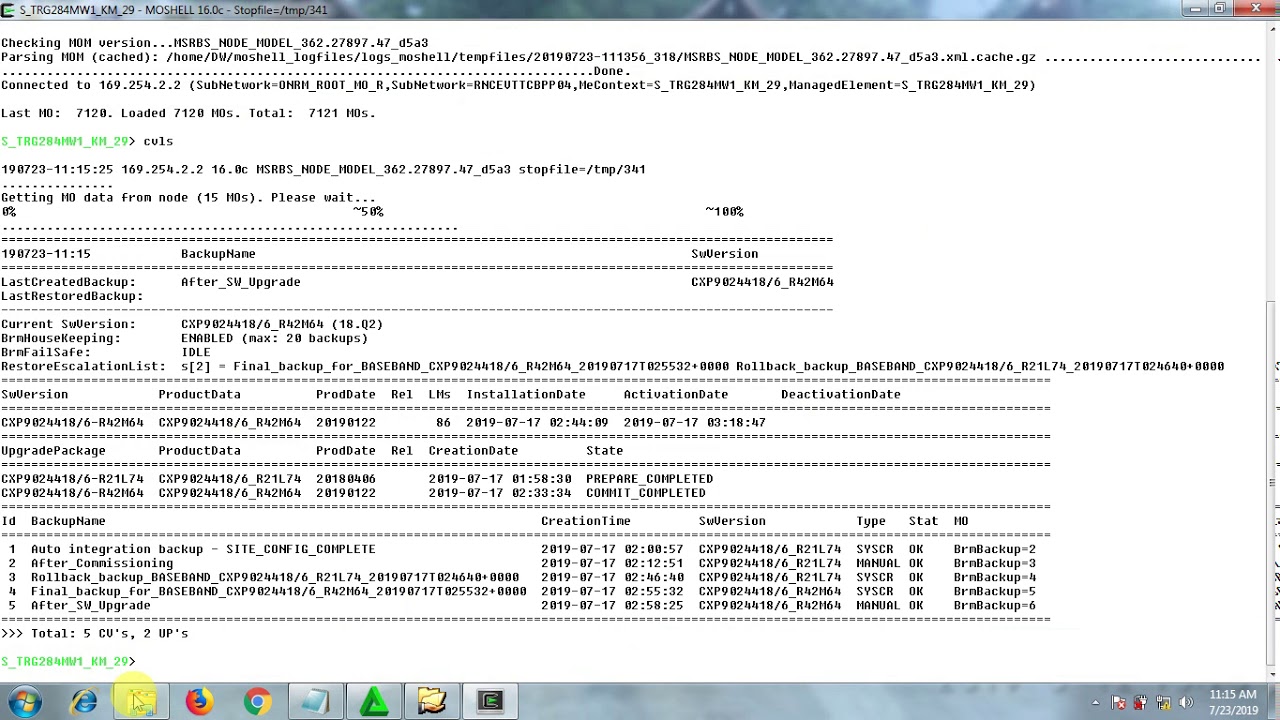Click the red plug tray icon
Screen dimensions: 1280x720
[1140, 703]
